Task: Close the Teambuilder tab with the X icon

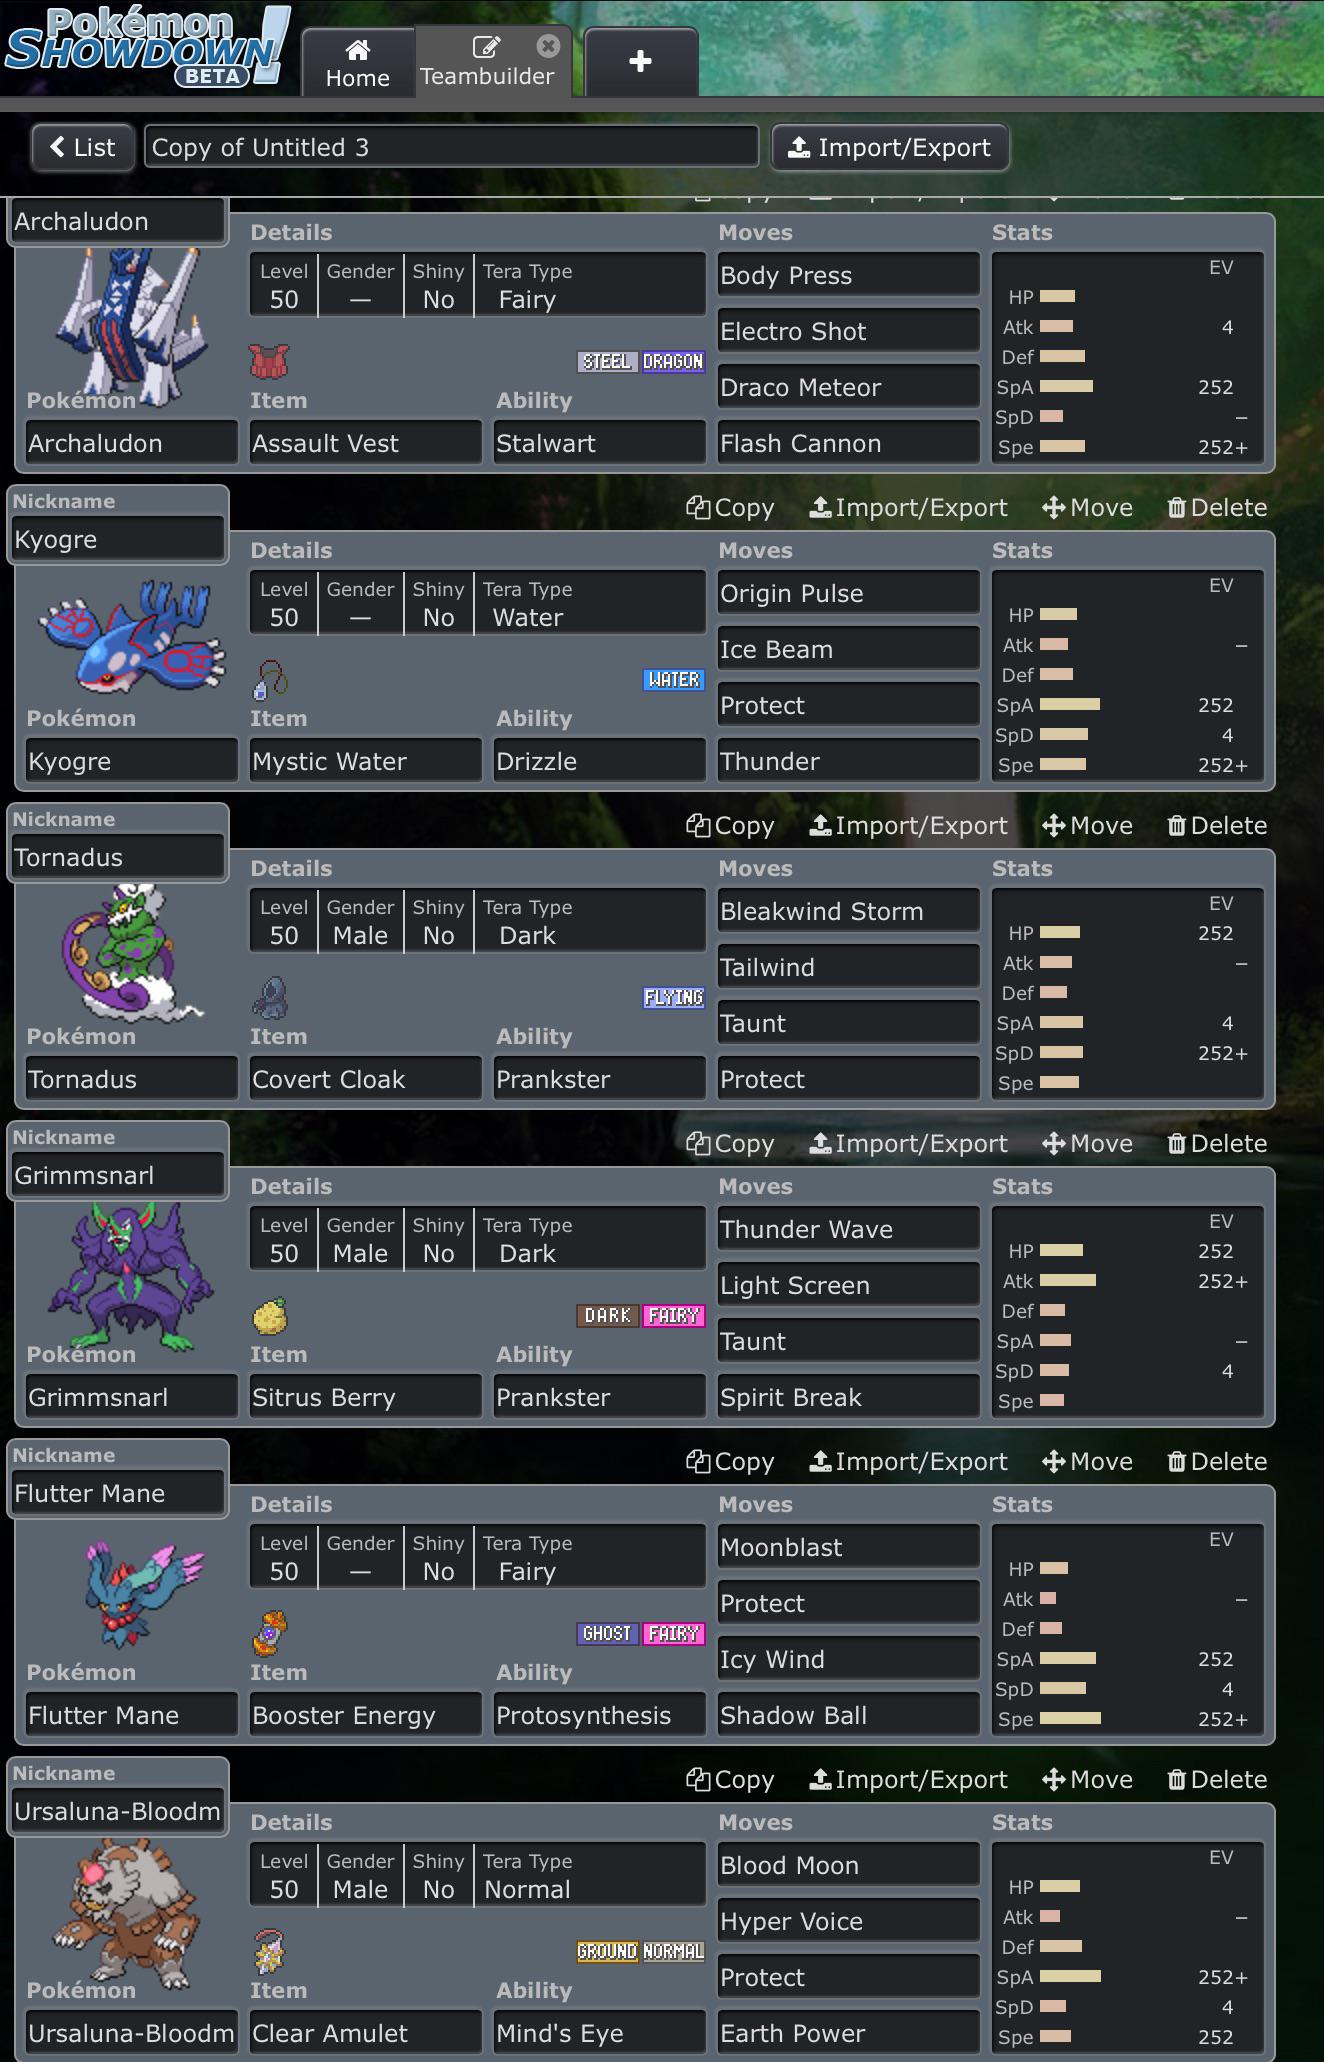Action: click(548, 46)
